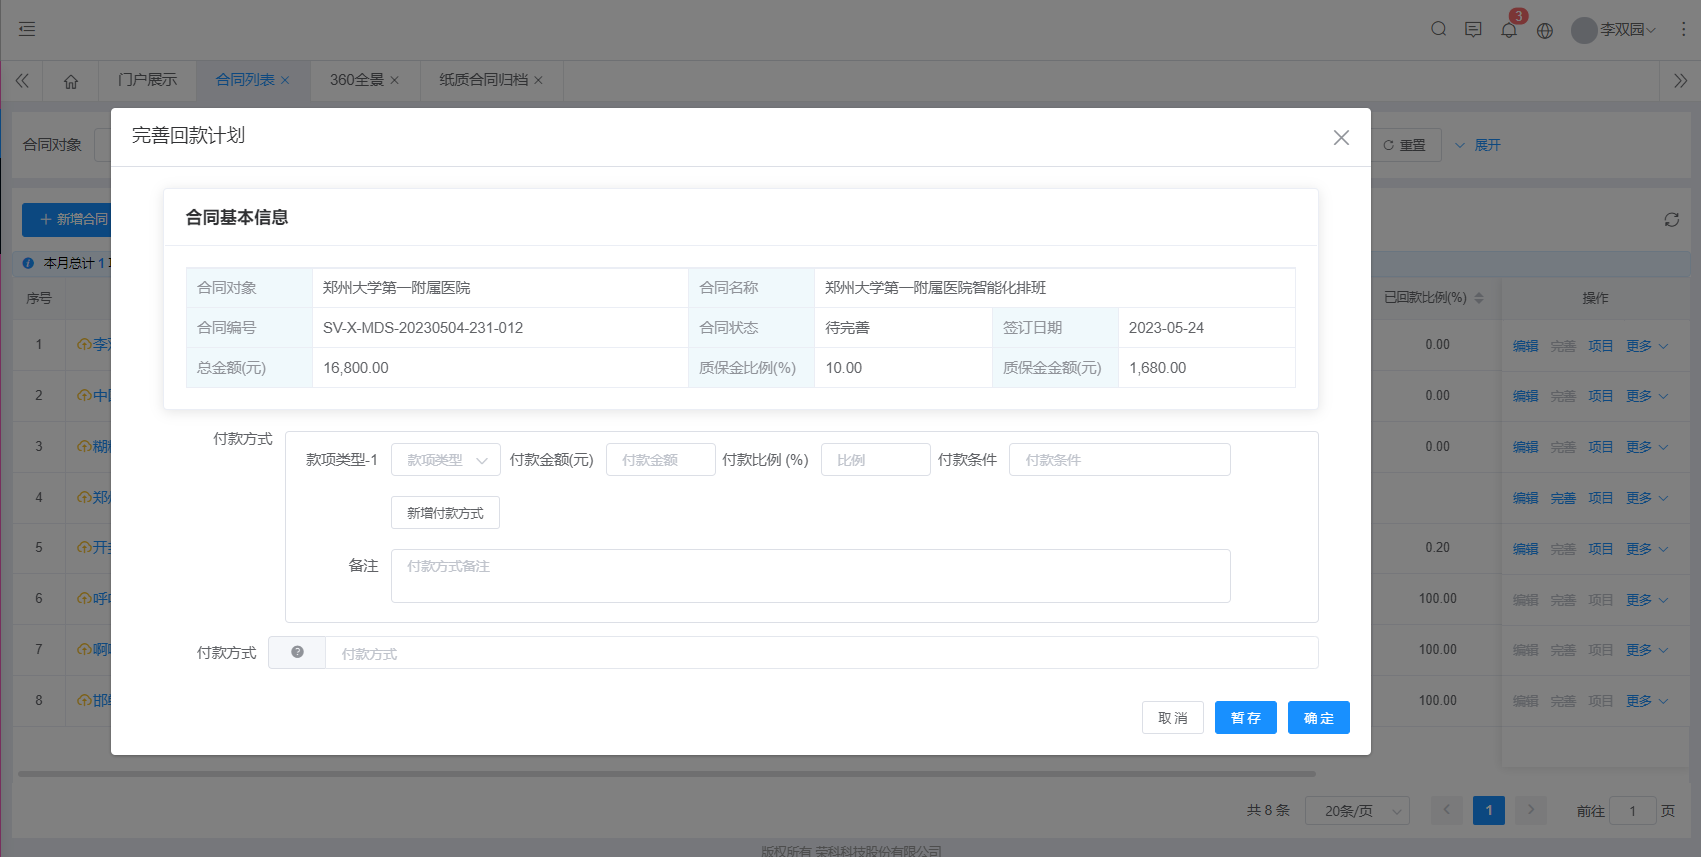The width and height of the screenshot is (1701, 857).
Task: Click the 付款金额 input field
Action: tap(660, 460)
